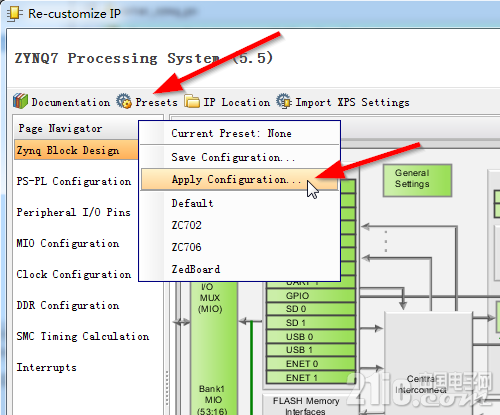
Task: Open the Documentation toolbar label
Action: click(x=71, y=102)
